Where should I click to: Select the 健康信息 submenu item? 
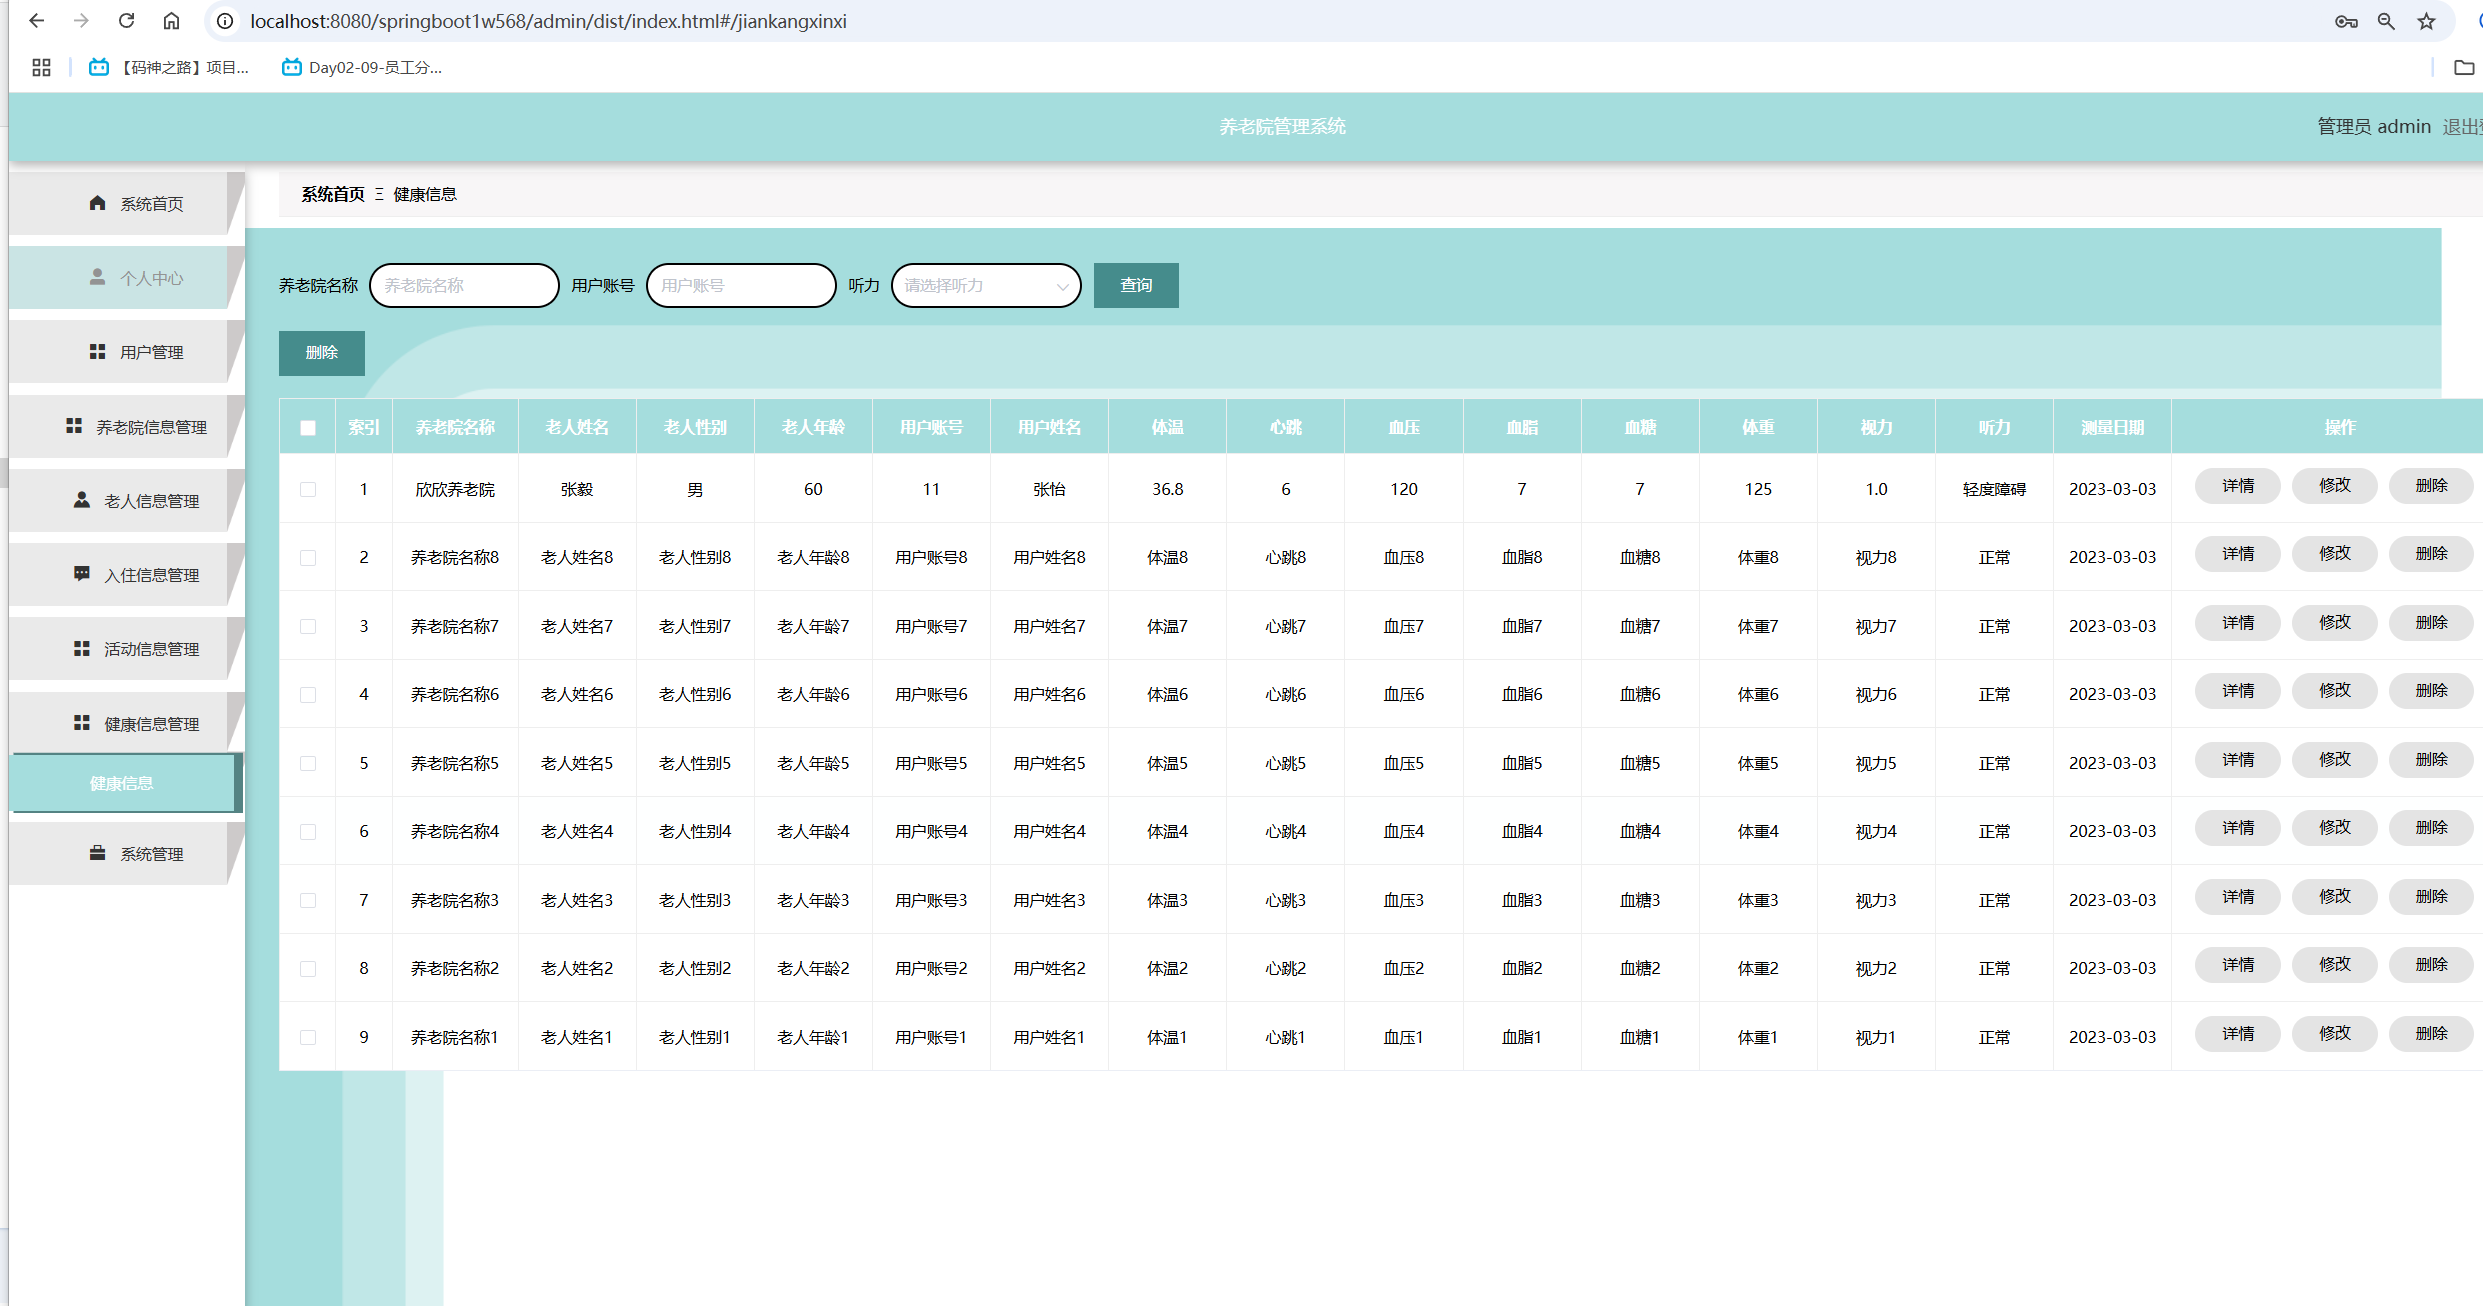click(124, 783)
